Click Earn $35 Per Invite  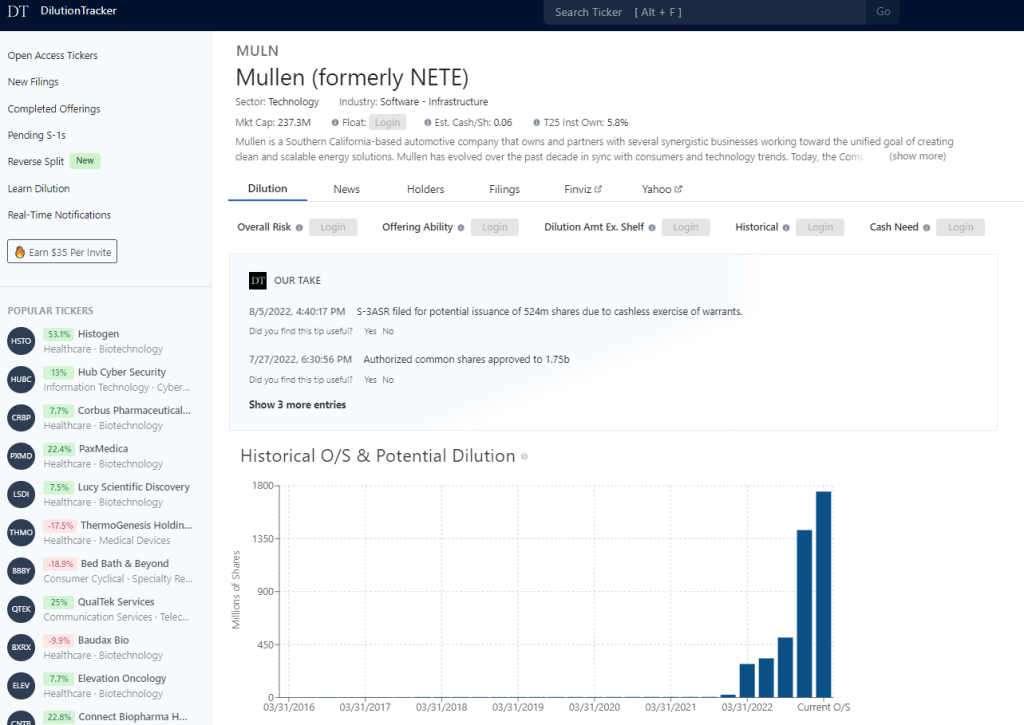62,251
